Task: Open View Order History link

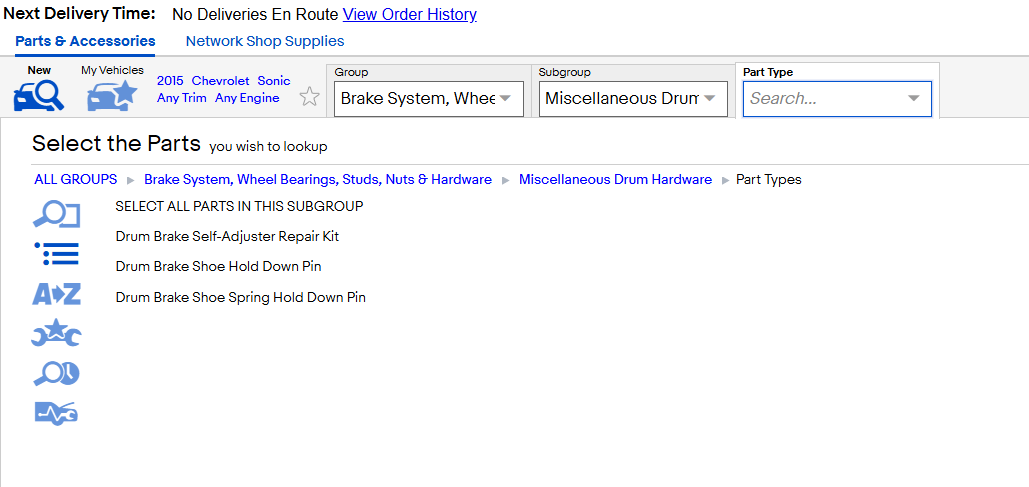Action: click(x=410, y=14)
